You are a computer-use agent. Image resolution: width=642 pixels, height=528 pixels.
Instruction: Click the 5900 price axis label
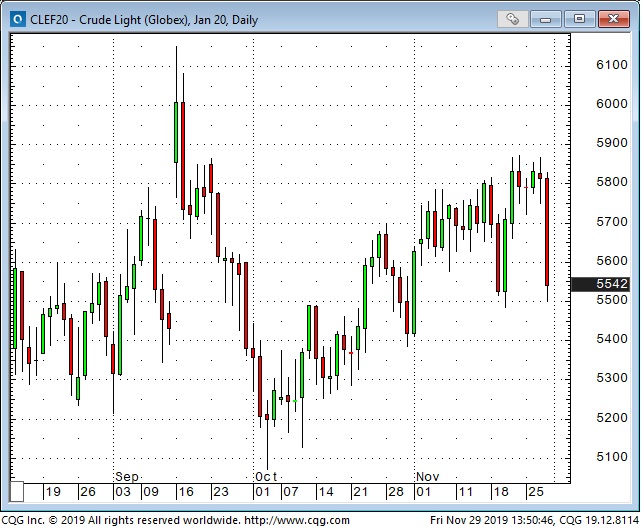[x=612, y=143]
